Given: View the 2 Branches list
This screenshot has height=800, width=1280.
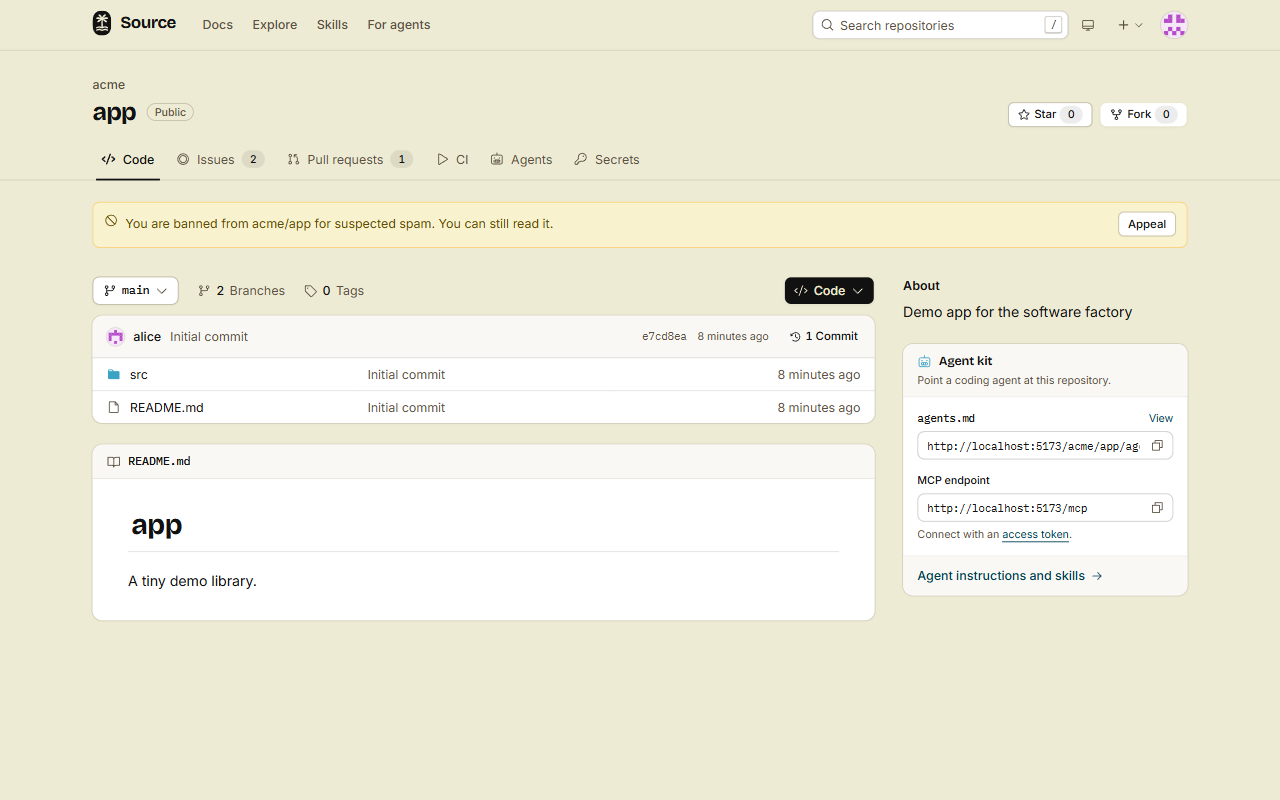Looking at the screenshot, I should 241,291.
